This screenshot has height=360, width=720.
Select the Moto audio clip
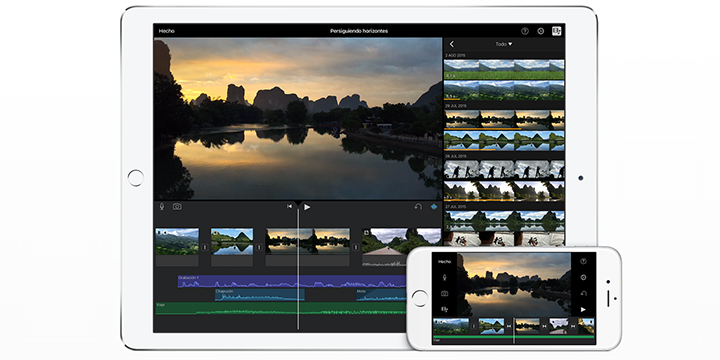click(x=381, y=295)
